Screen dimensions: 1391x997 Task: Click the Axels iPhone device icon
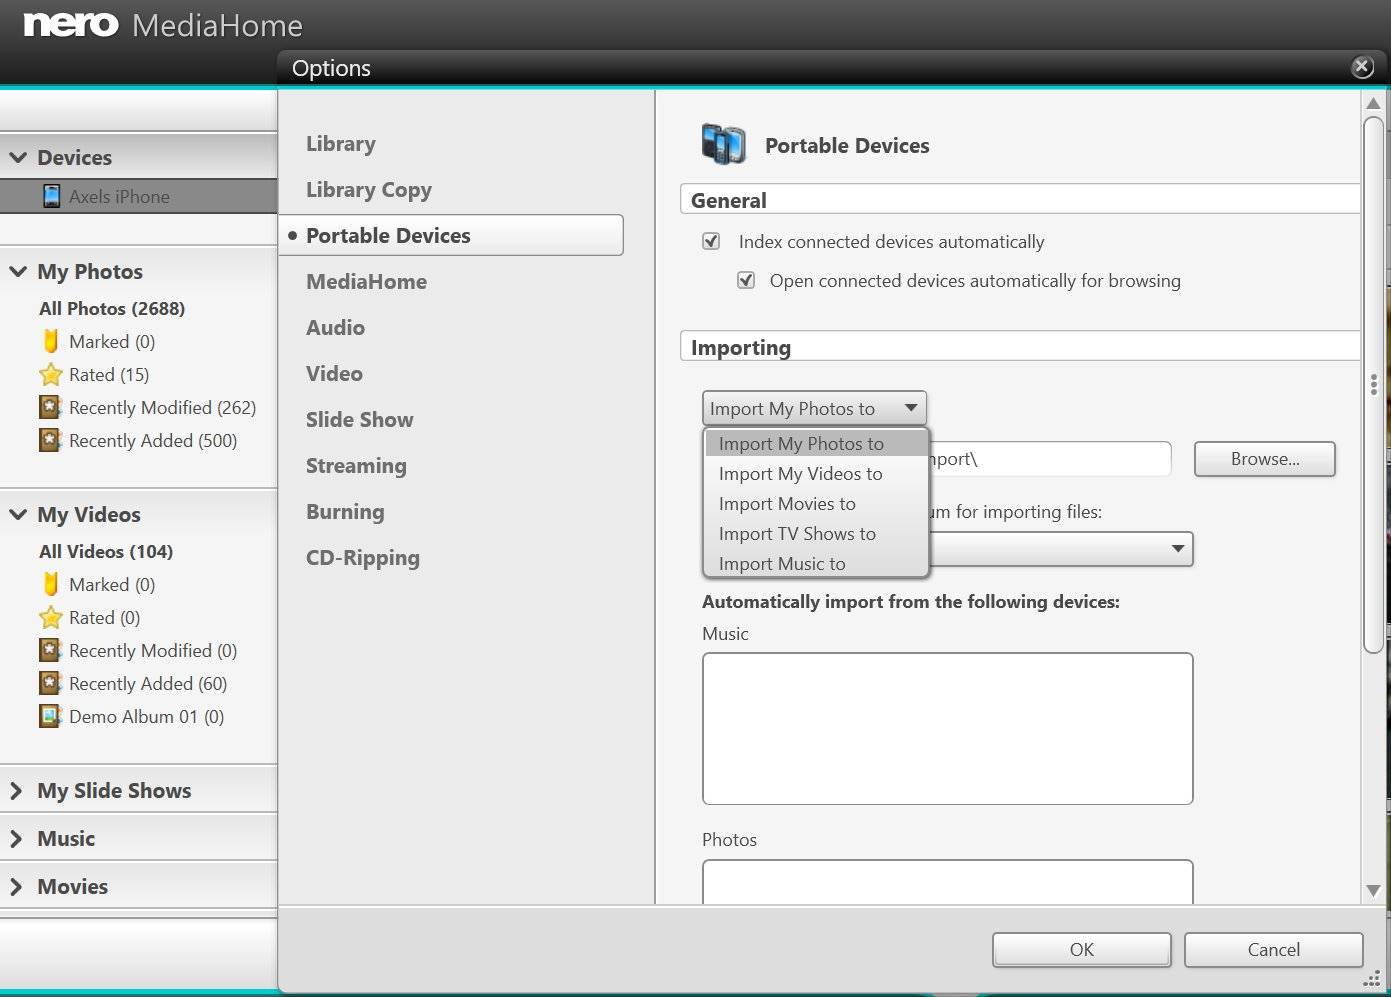[51, 196]
